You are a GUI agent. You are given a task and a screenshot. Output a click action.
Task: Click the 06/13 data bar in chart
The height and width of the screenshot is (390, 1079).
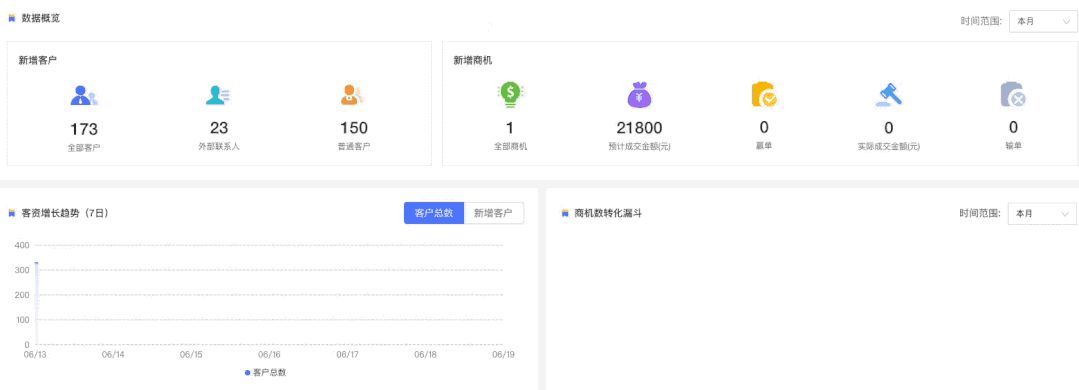(x=36, y=303)
